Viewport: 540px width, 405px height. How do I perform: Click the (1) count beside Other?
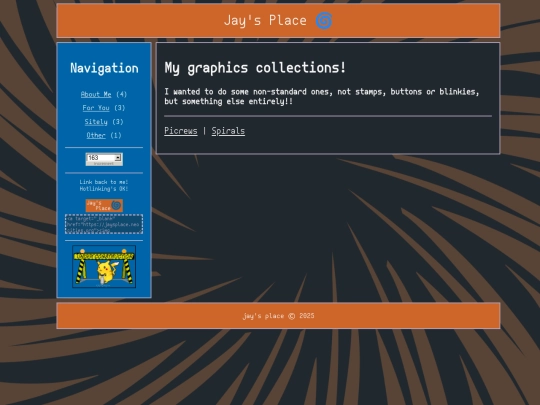click(x=116, y=135)
